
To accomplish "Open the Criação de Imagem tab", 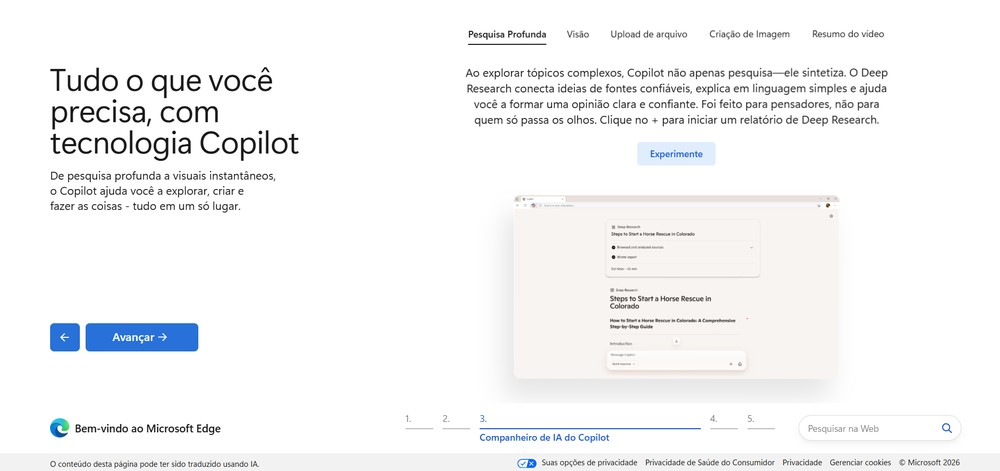I will click(x=749, y=34).
